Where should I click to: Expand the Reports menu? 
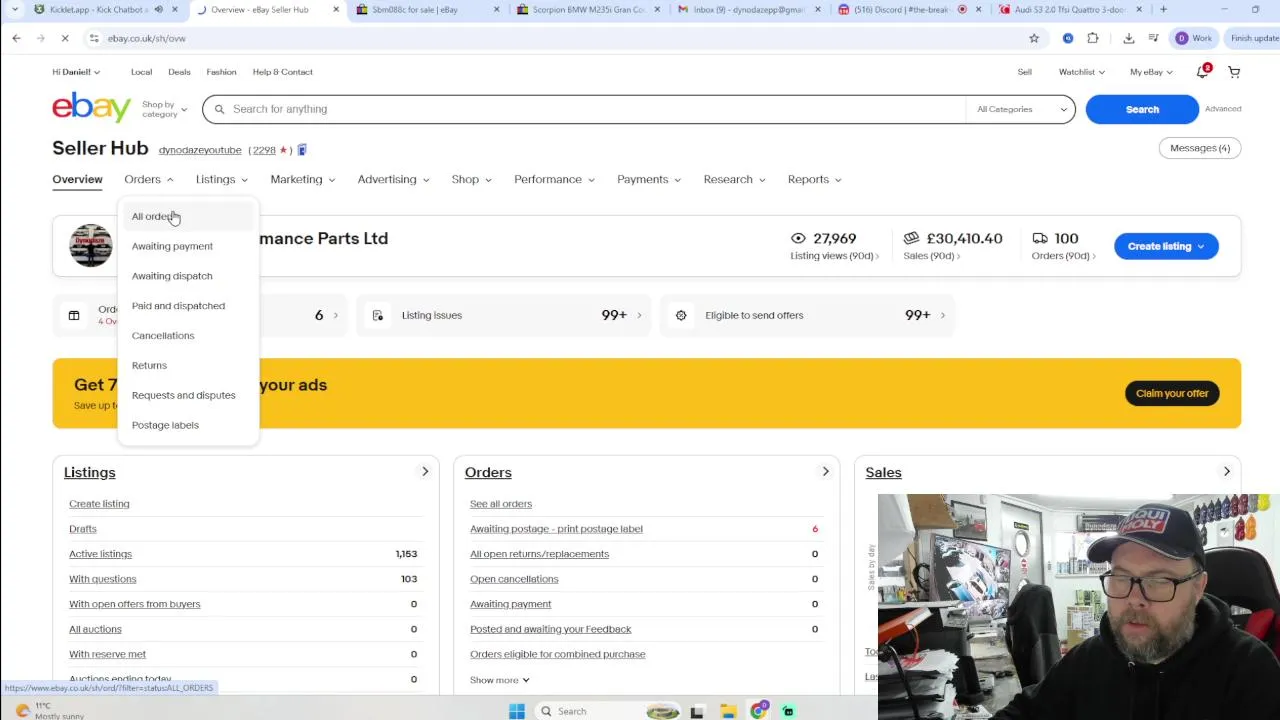[814, 179]
